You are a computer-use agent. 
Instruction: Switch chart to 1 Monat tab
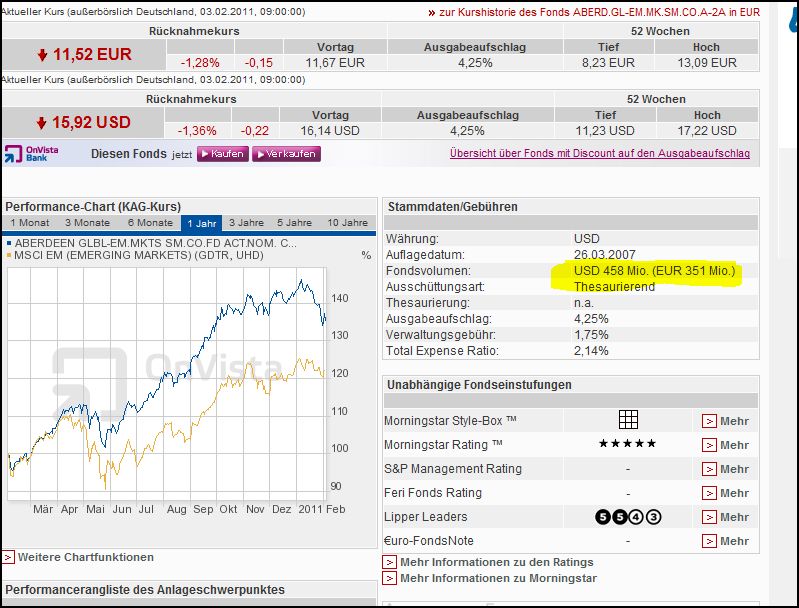(30, 223)
